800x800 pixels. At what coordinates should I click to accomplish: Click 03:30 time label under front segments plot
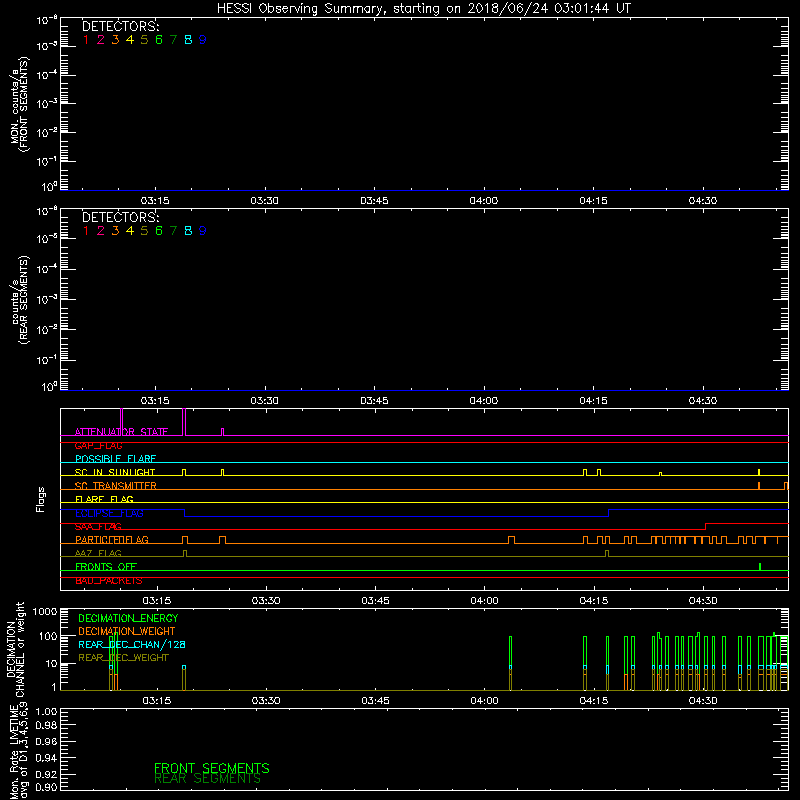pyautogui.click(x=264, y=201)
